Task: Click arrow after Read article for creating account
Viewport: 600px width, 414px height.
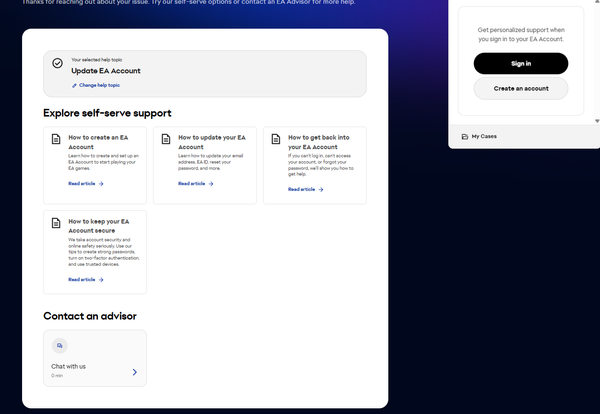Action: pos(101,184)
